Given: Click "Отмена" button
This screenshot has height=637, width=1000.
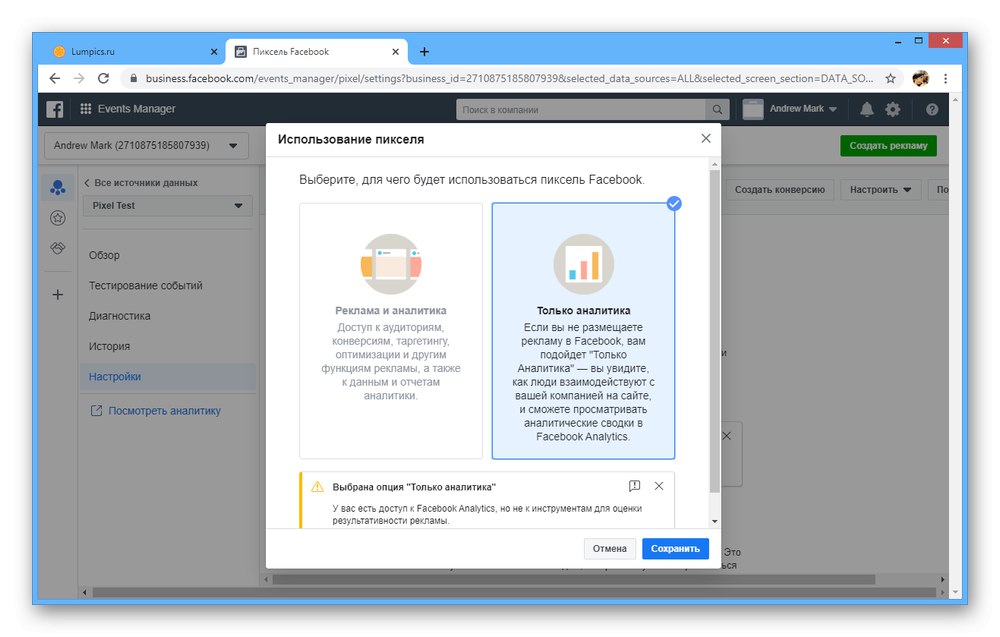Looking at the screenshot, I should click(x=609, y=548).
